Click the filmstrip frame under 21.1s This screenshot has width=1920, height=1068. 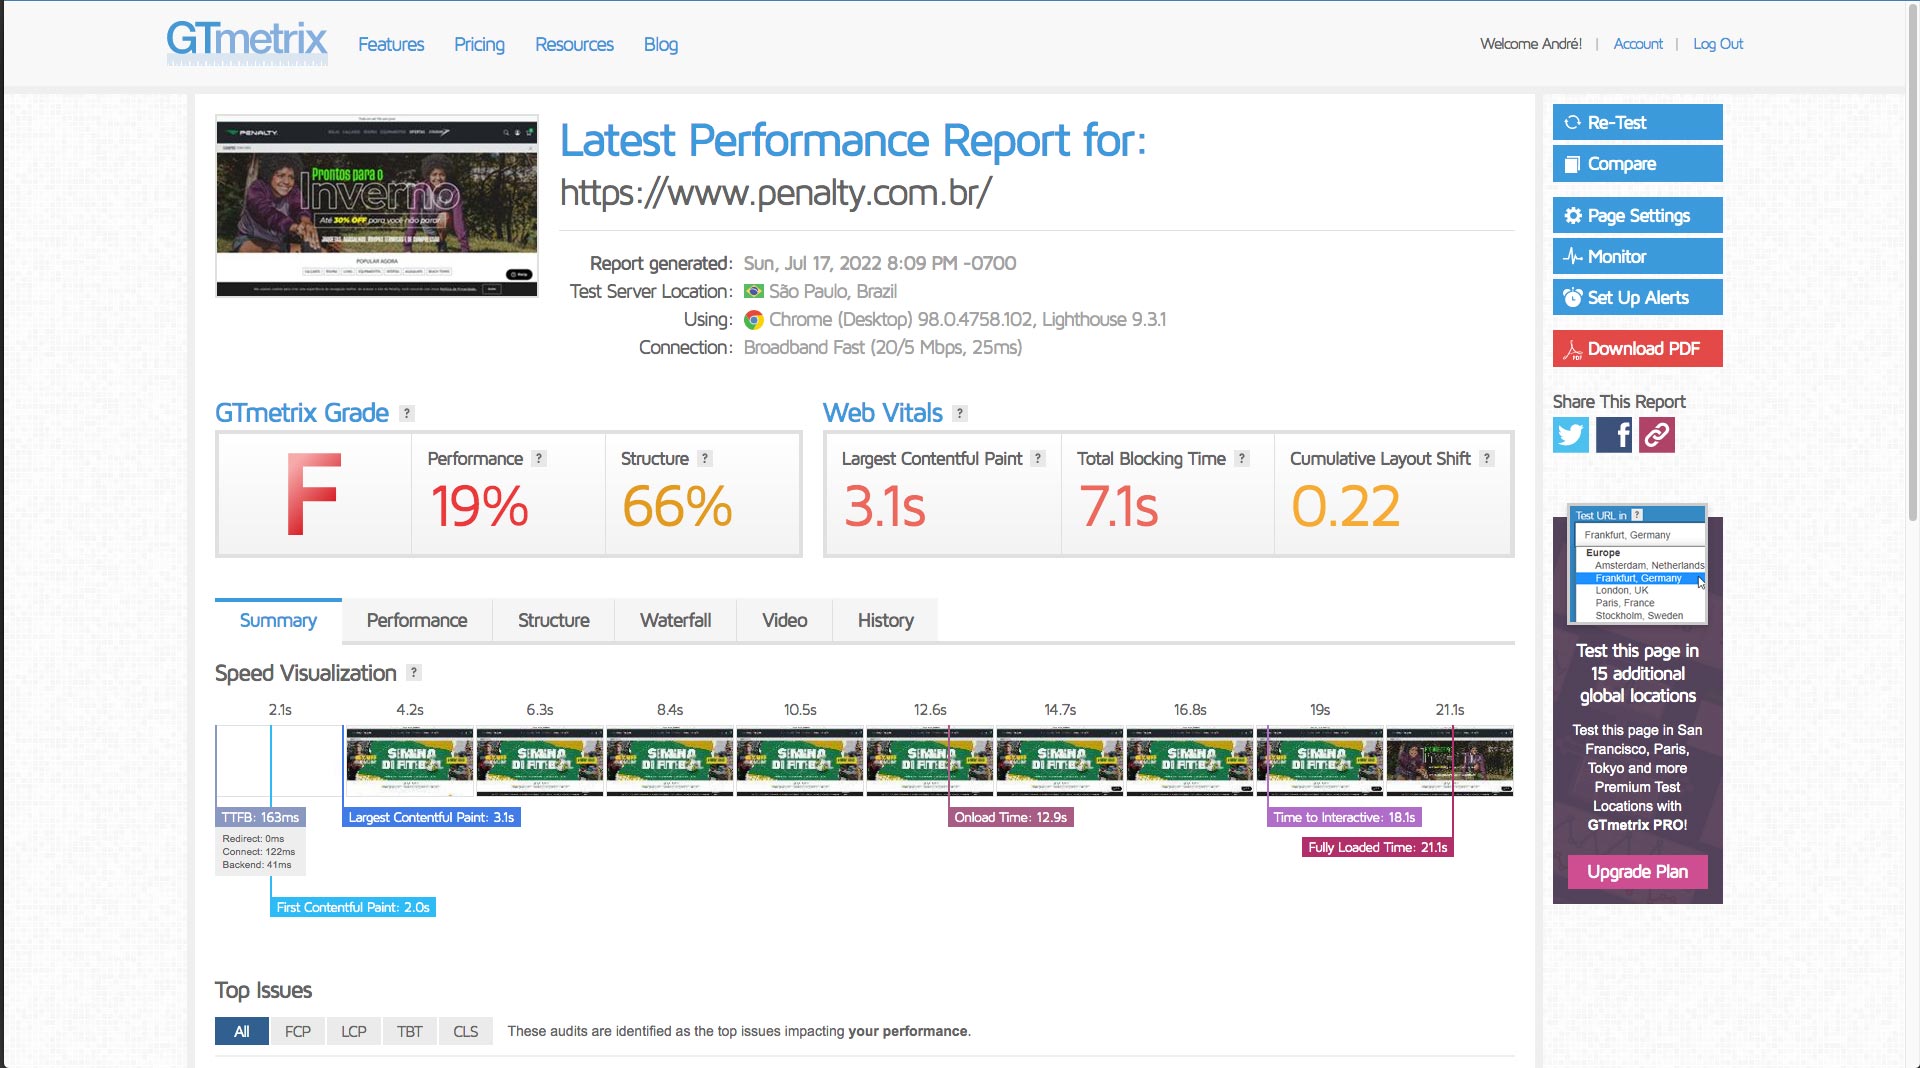tap(1449, 761)
